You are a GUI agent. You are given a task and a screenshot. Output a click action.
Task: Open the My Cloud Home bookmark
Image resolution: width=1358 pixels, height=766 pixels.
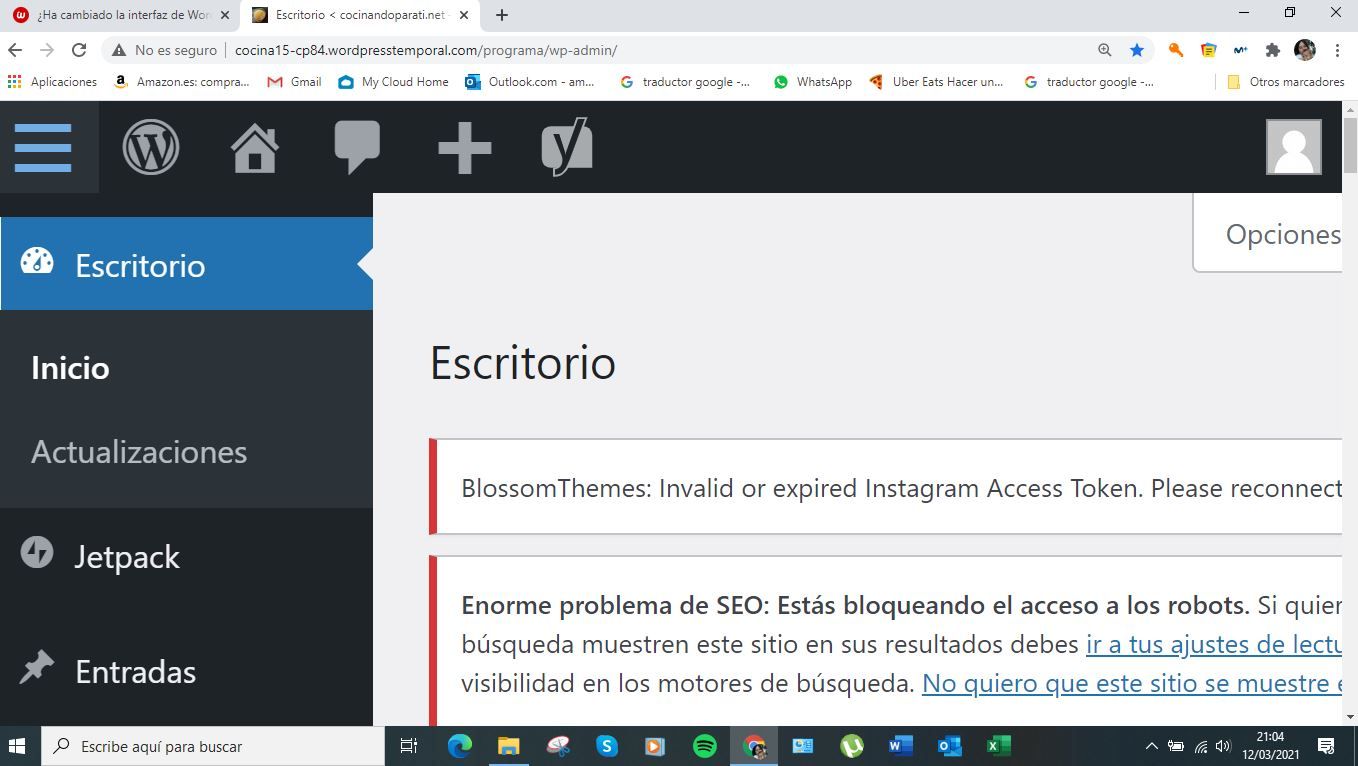[x=393, y=82]
